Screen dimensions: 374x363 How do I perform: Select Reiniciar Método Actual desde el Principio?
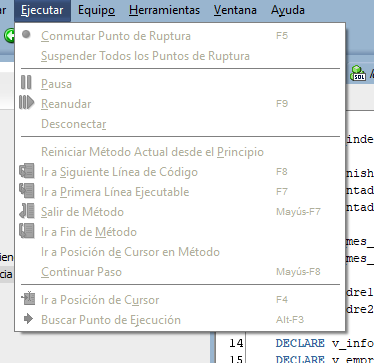point(180,152)
